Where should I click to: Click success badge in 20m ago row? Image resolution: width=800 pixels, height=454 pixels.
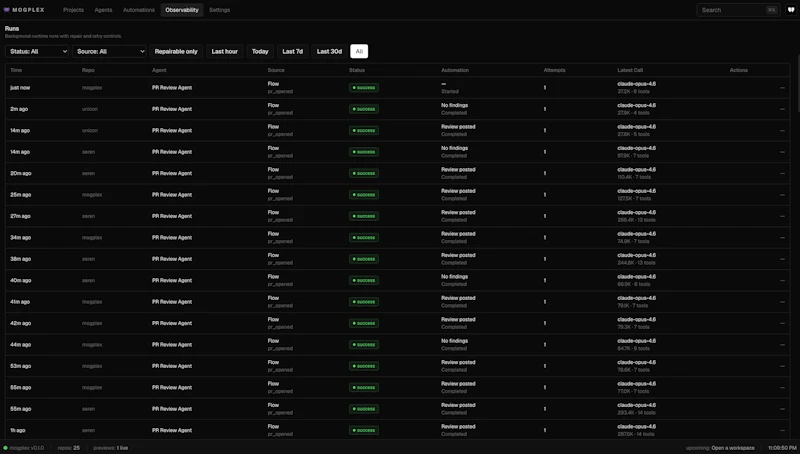click(x=364, y=173)
